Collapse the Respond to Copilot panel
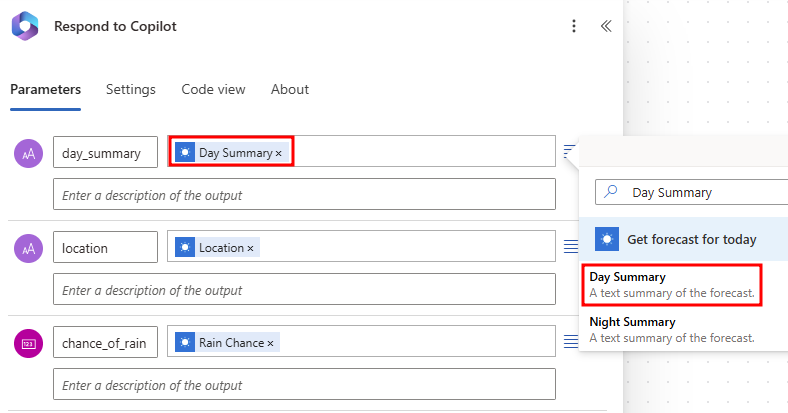 [x=605, y=26]
